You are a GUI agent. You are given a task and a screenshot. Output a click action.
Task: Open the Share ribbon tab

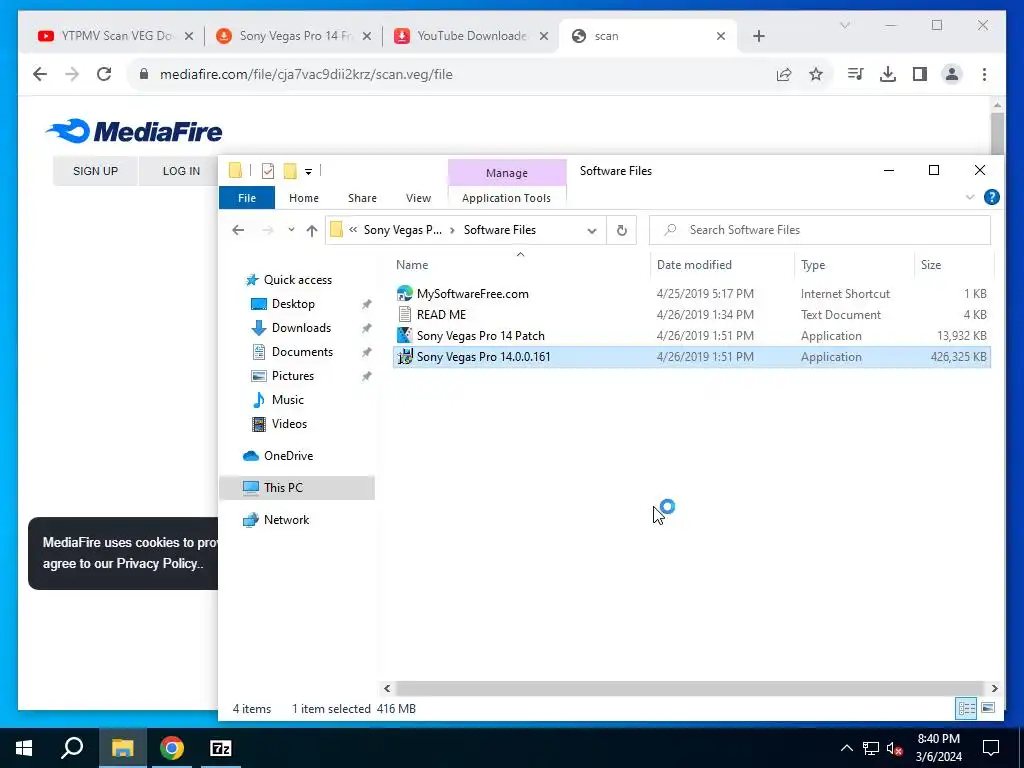362,198
